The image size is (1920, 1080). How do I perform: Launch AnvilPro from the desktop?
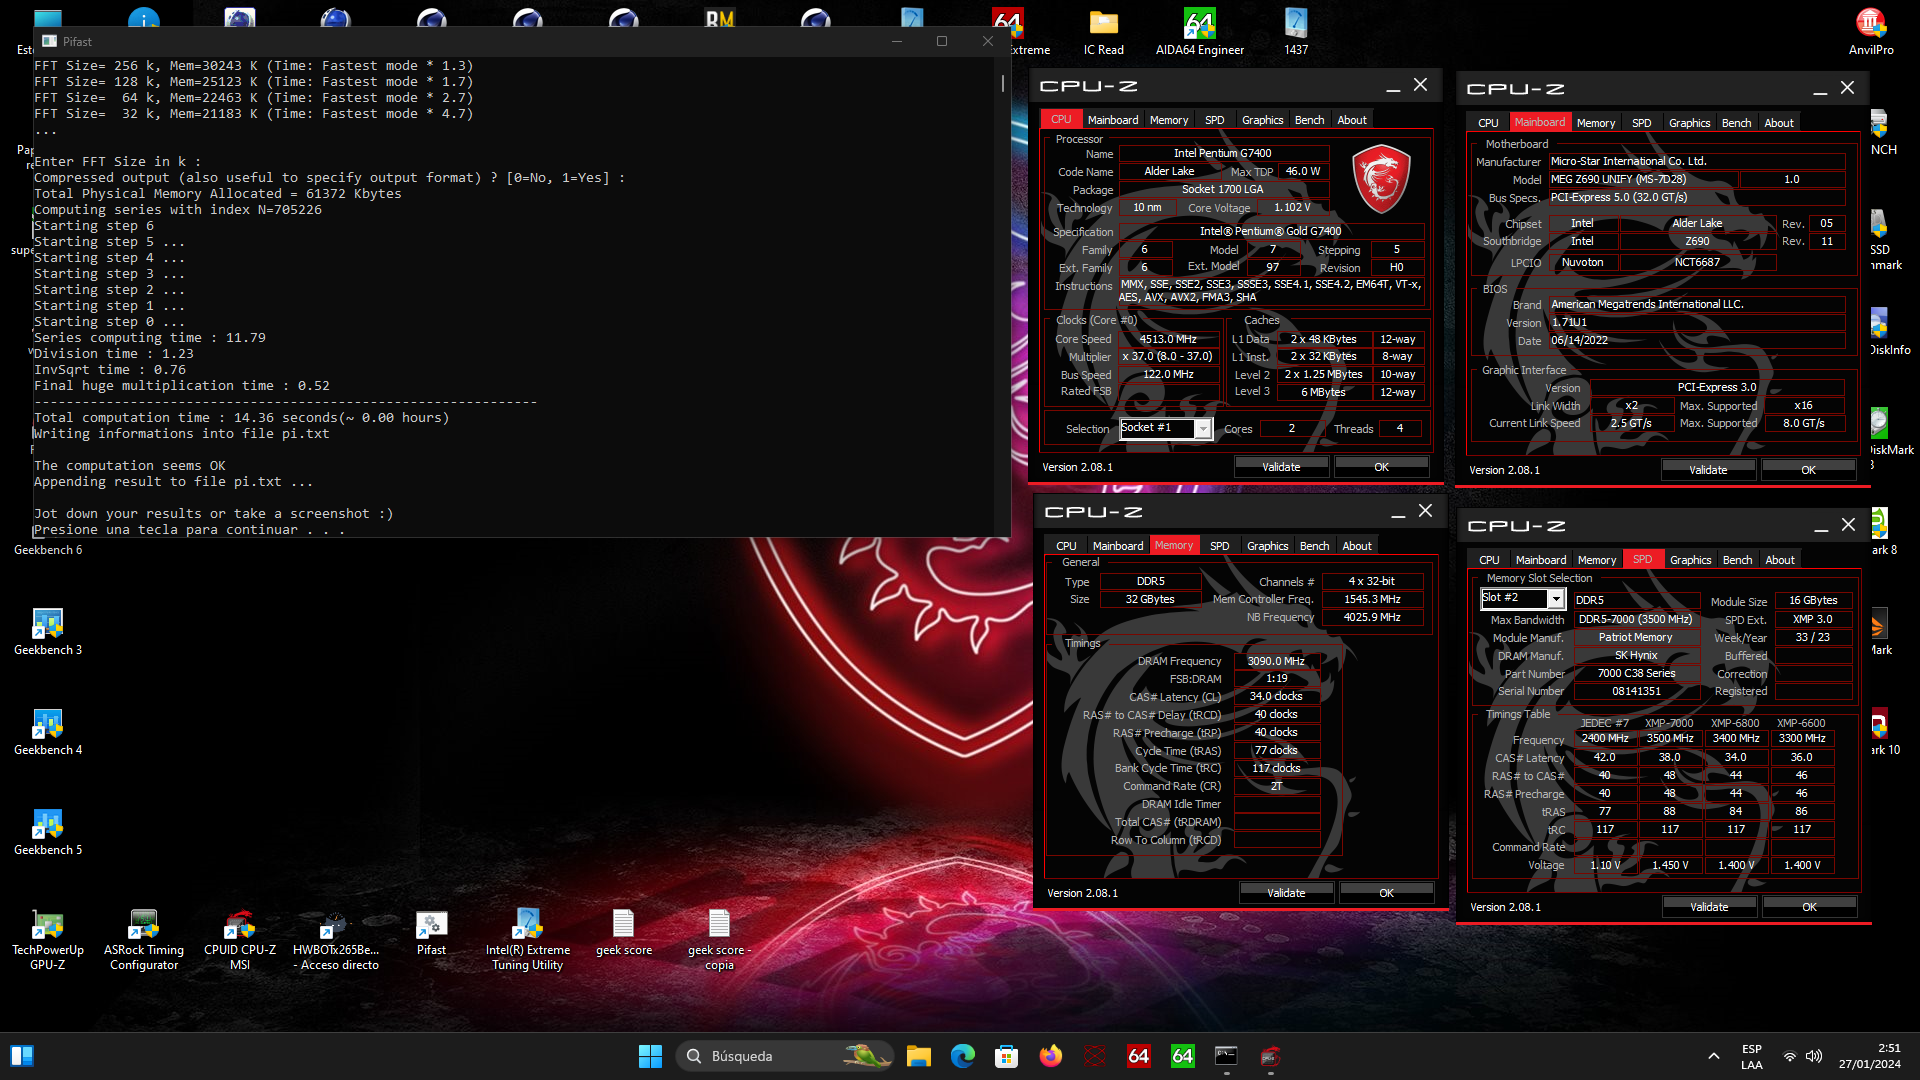point(1871,32)
